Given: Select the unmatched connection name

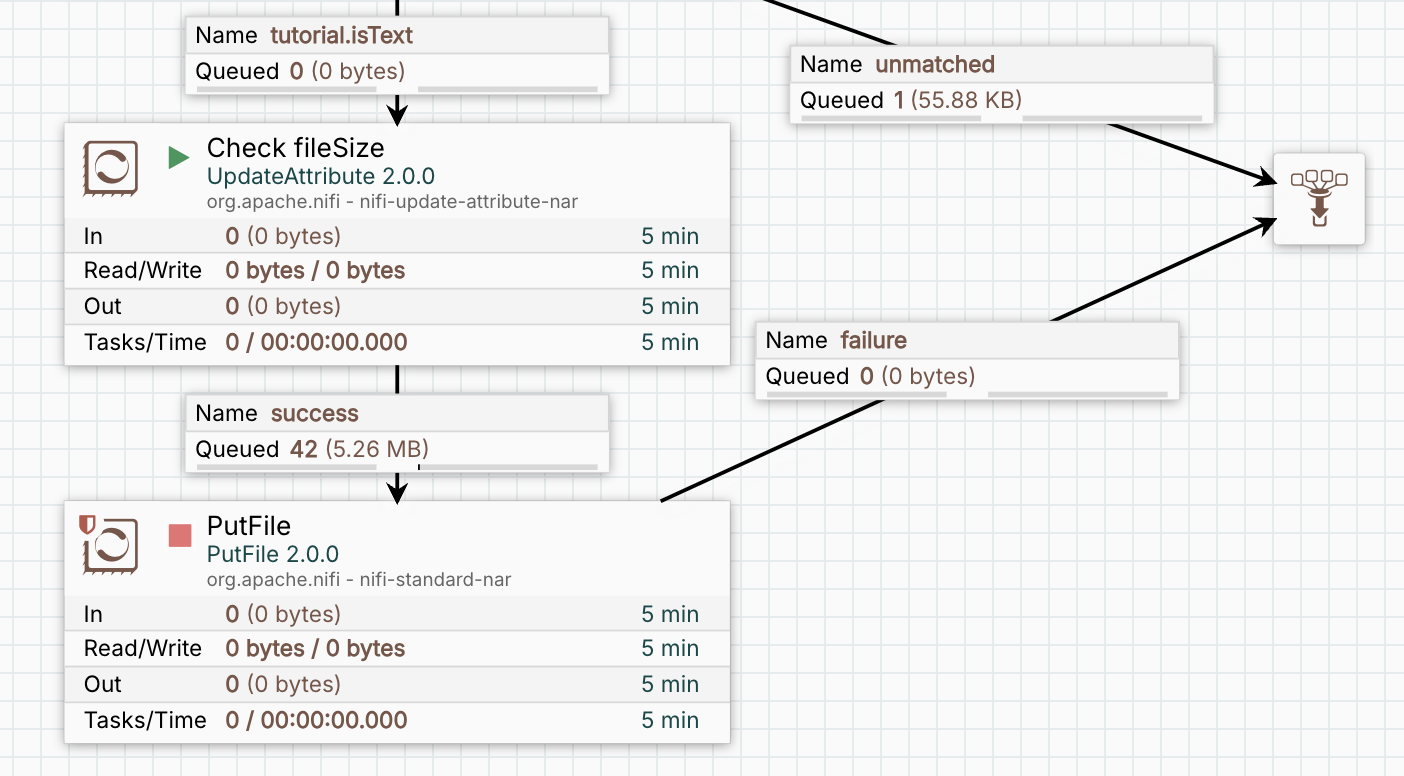Looking at the screenshot, I should 934,65.
